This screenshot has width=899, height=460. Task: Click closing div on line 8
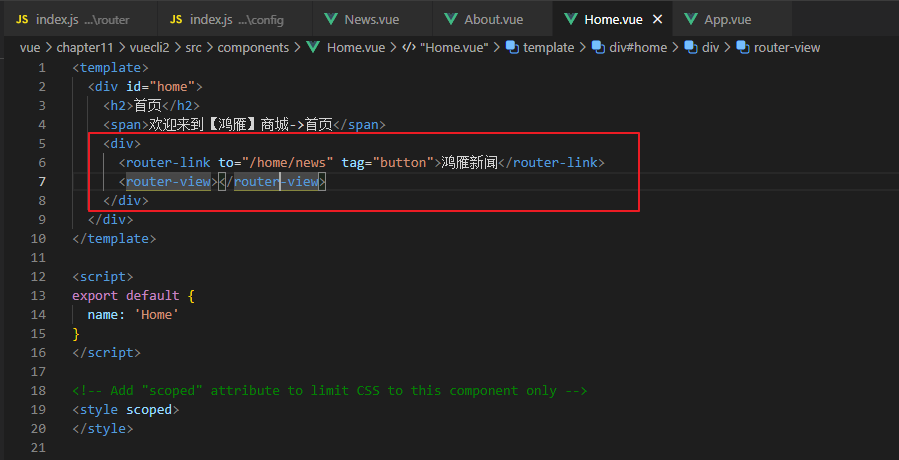coord(126,201)
